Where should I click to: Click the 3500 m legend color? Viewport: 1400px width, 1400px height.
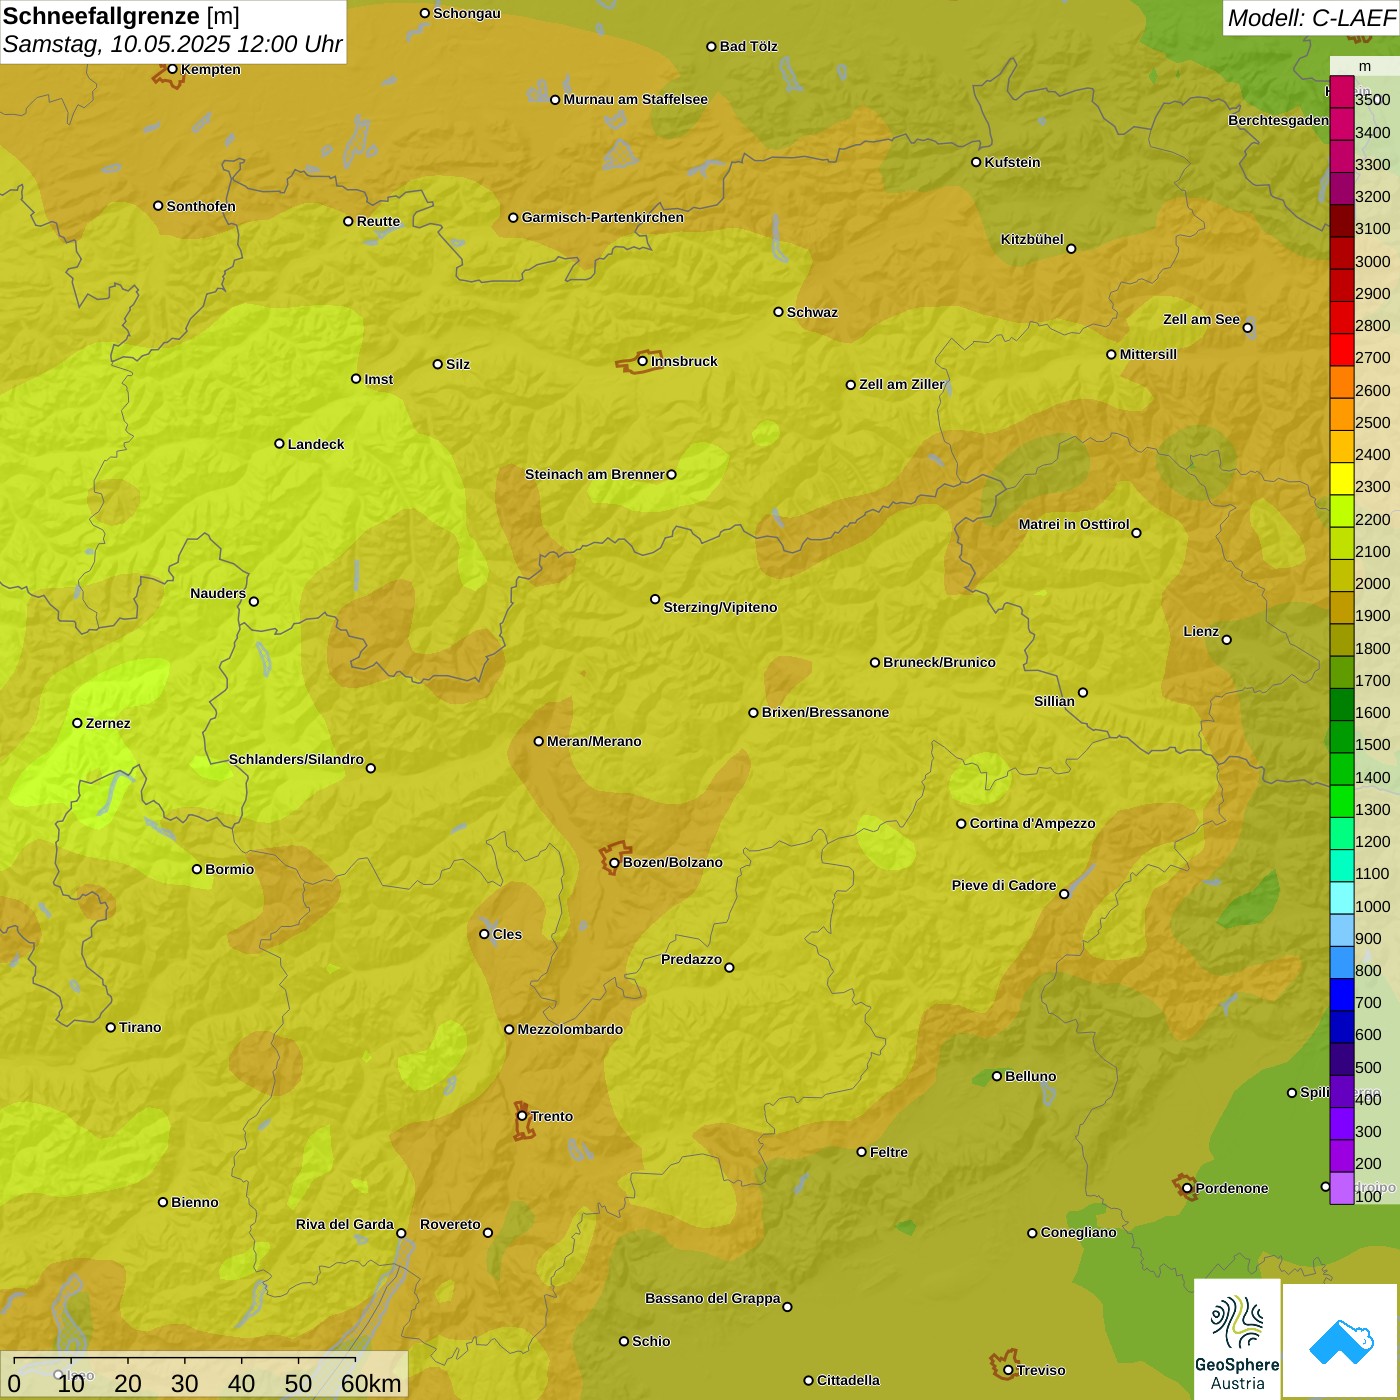click(1341, 92)
